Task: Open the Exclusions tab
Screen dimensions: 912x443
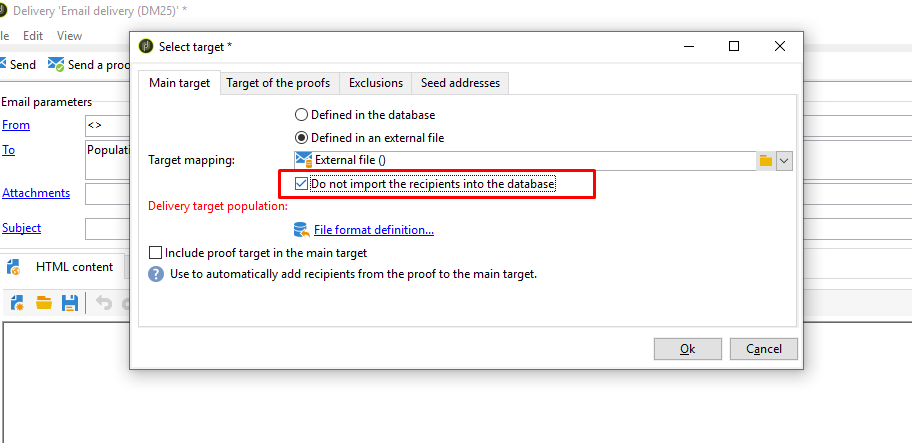Action: (x=376, y=83)
